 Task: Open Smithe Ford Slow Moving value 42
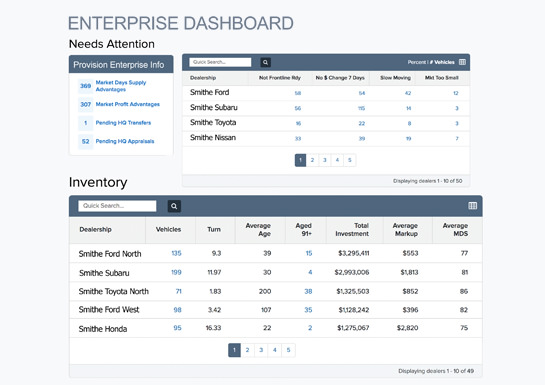click(408, 93)
